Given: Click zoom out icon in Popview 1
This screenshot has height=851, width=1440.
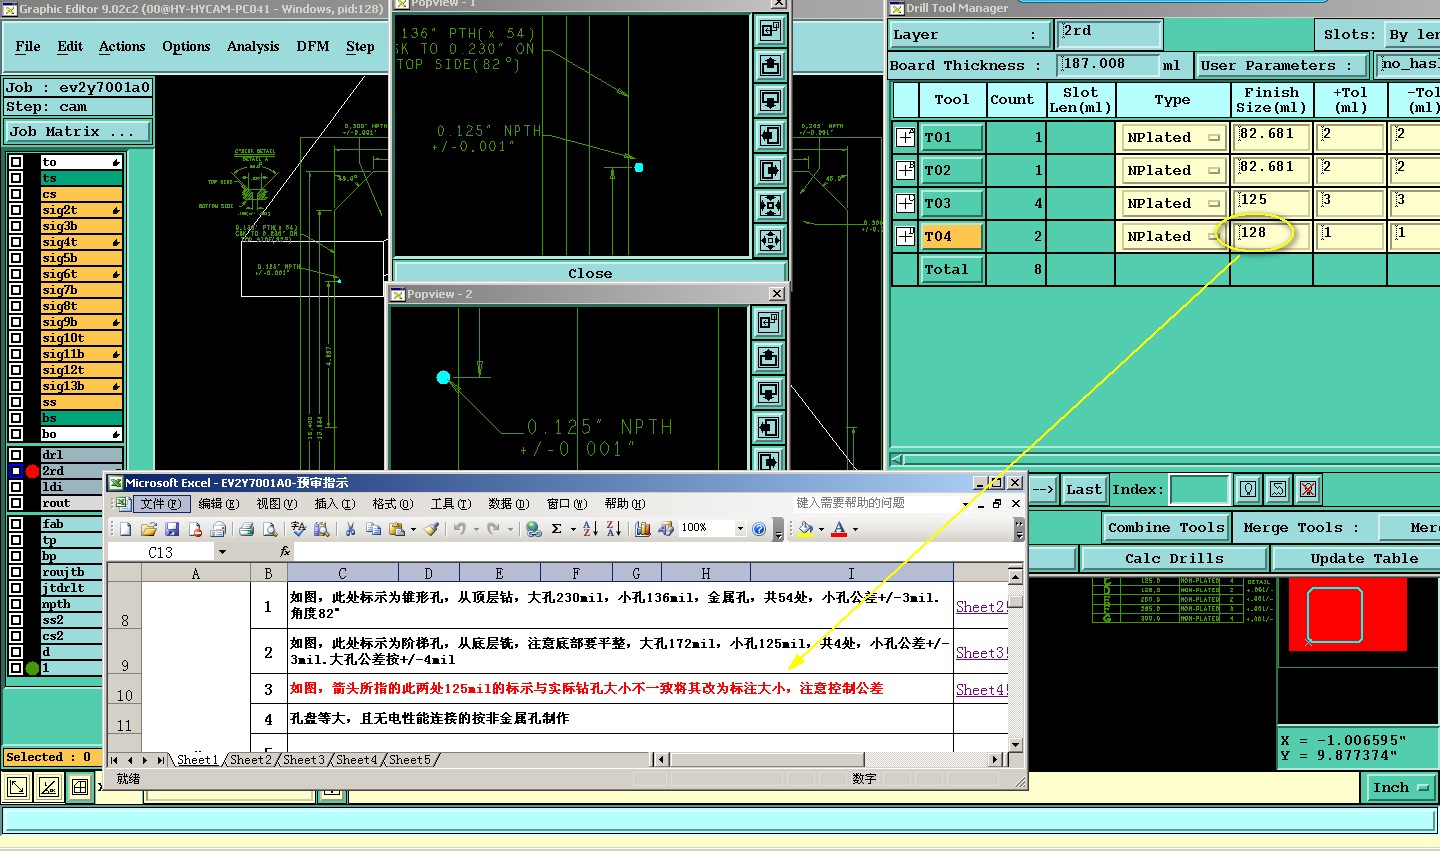Looking at the screenshot, I should tap(770, 240).
